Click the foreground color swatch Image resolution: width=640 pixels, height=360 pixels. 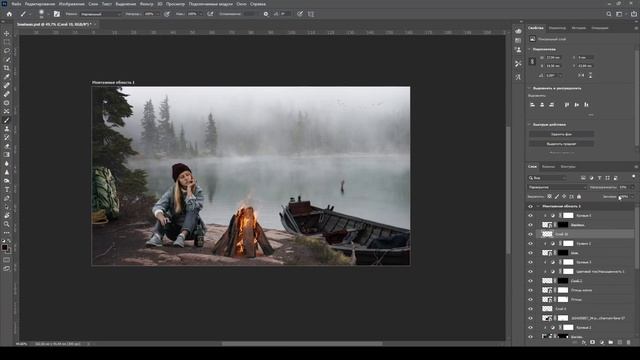click(x=4, y=247)
